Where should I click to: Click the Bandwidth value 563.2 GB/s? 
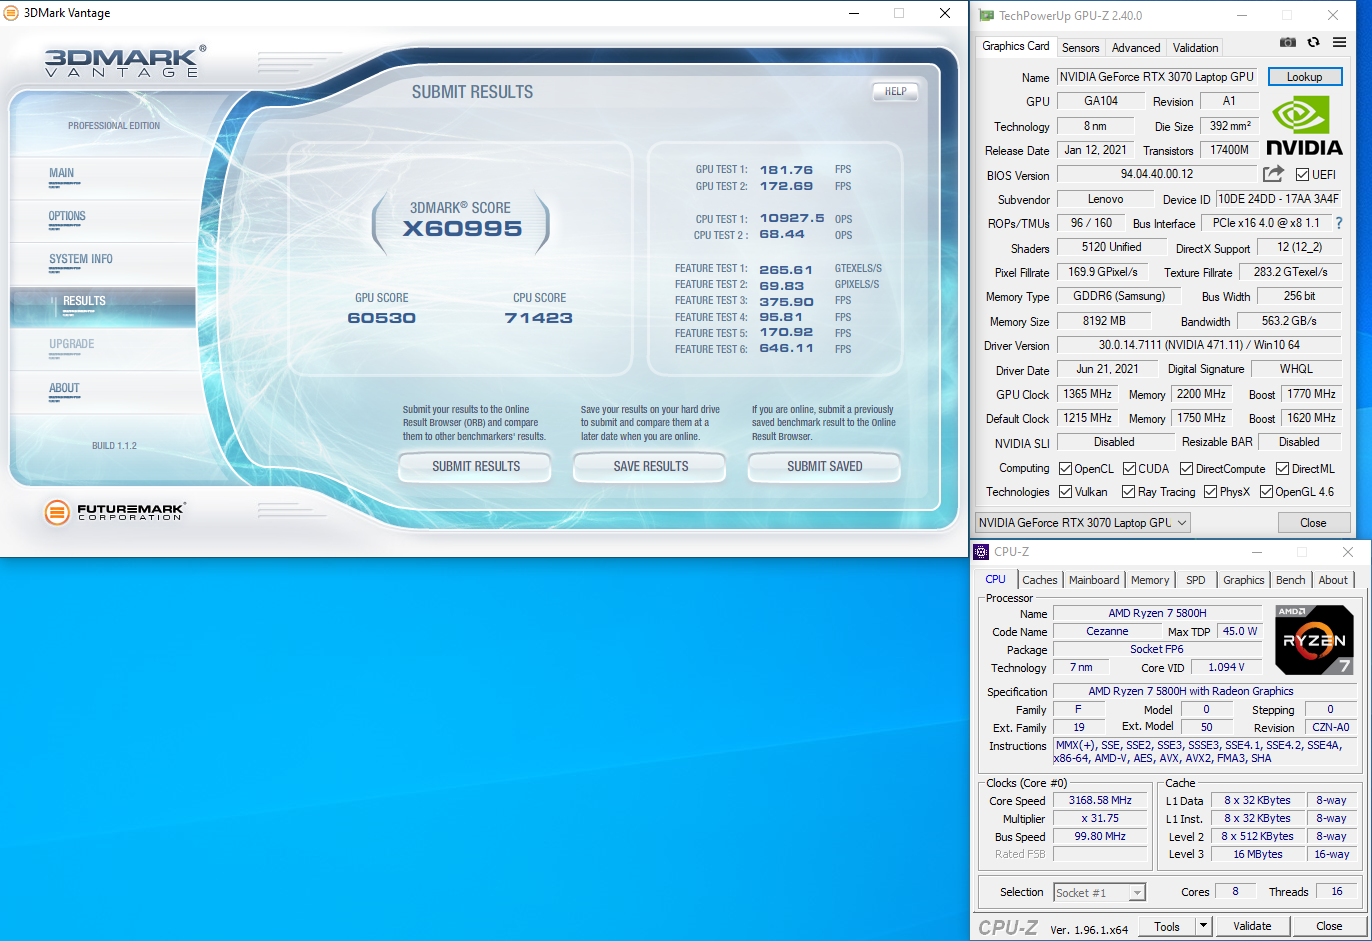pos(1288,321)
